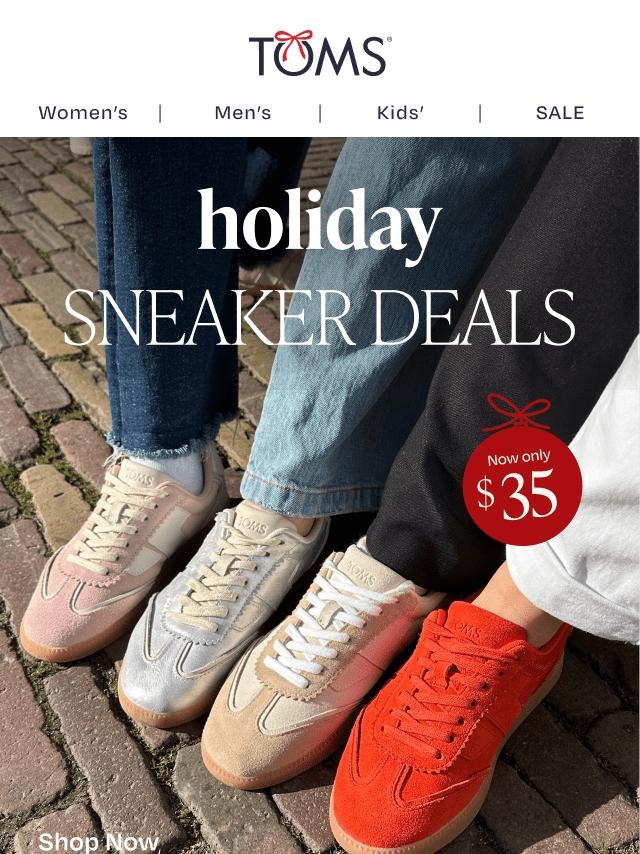Click the red $35 ornament badge

522,485
